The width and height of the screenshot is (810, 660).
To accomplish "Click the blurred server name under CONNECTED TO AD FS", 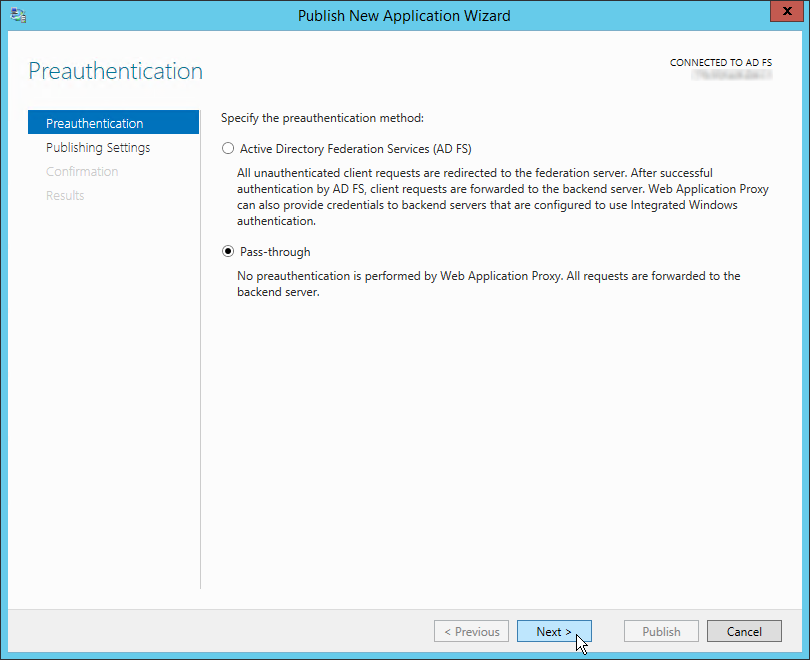I will click(732, 75).
